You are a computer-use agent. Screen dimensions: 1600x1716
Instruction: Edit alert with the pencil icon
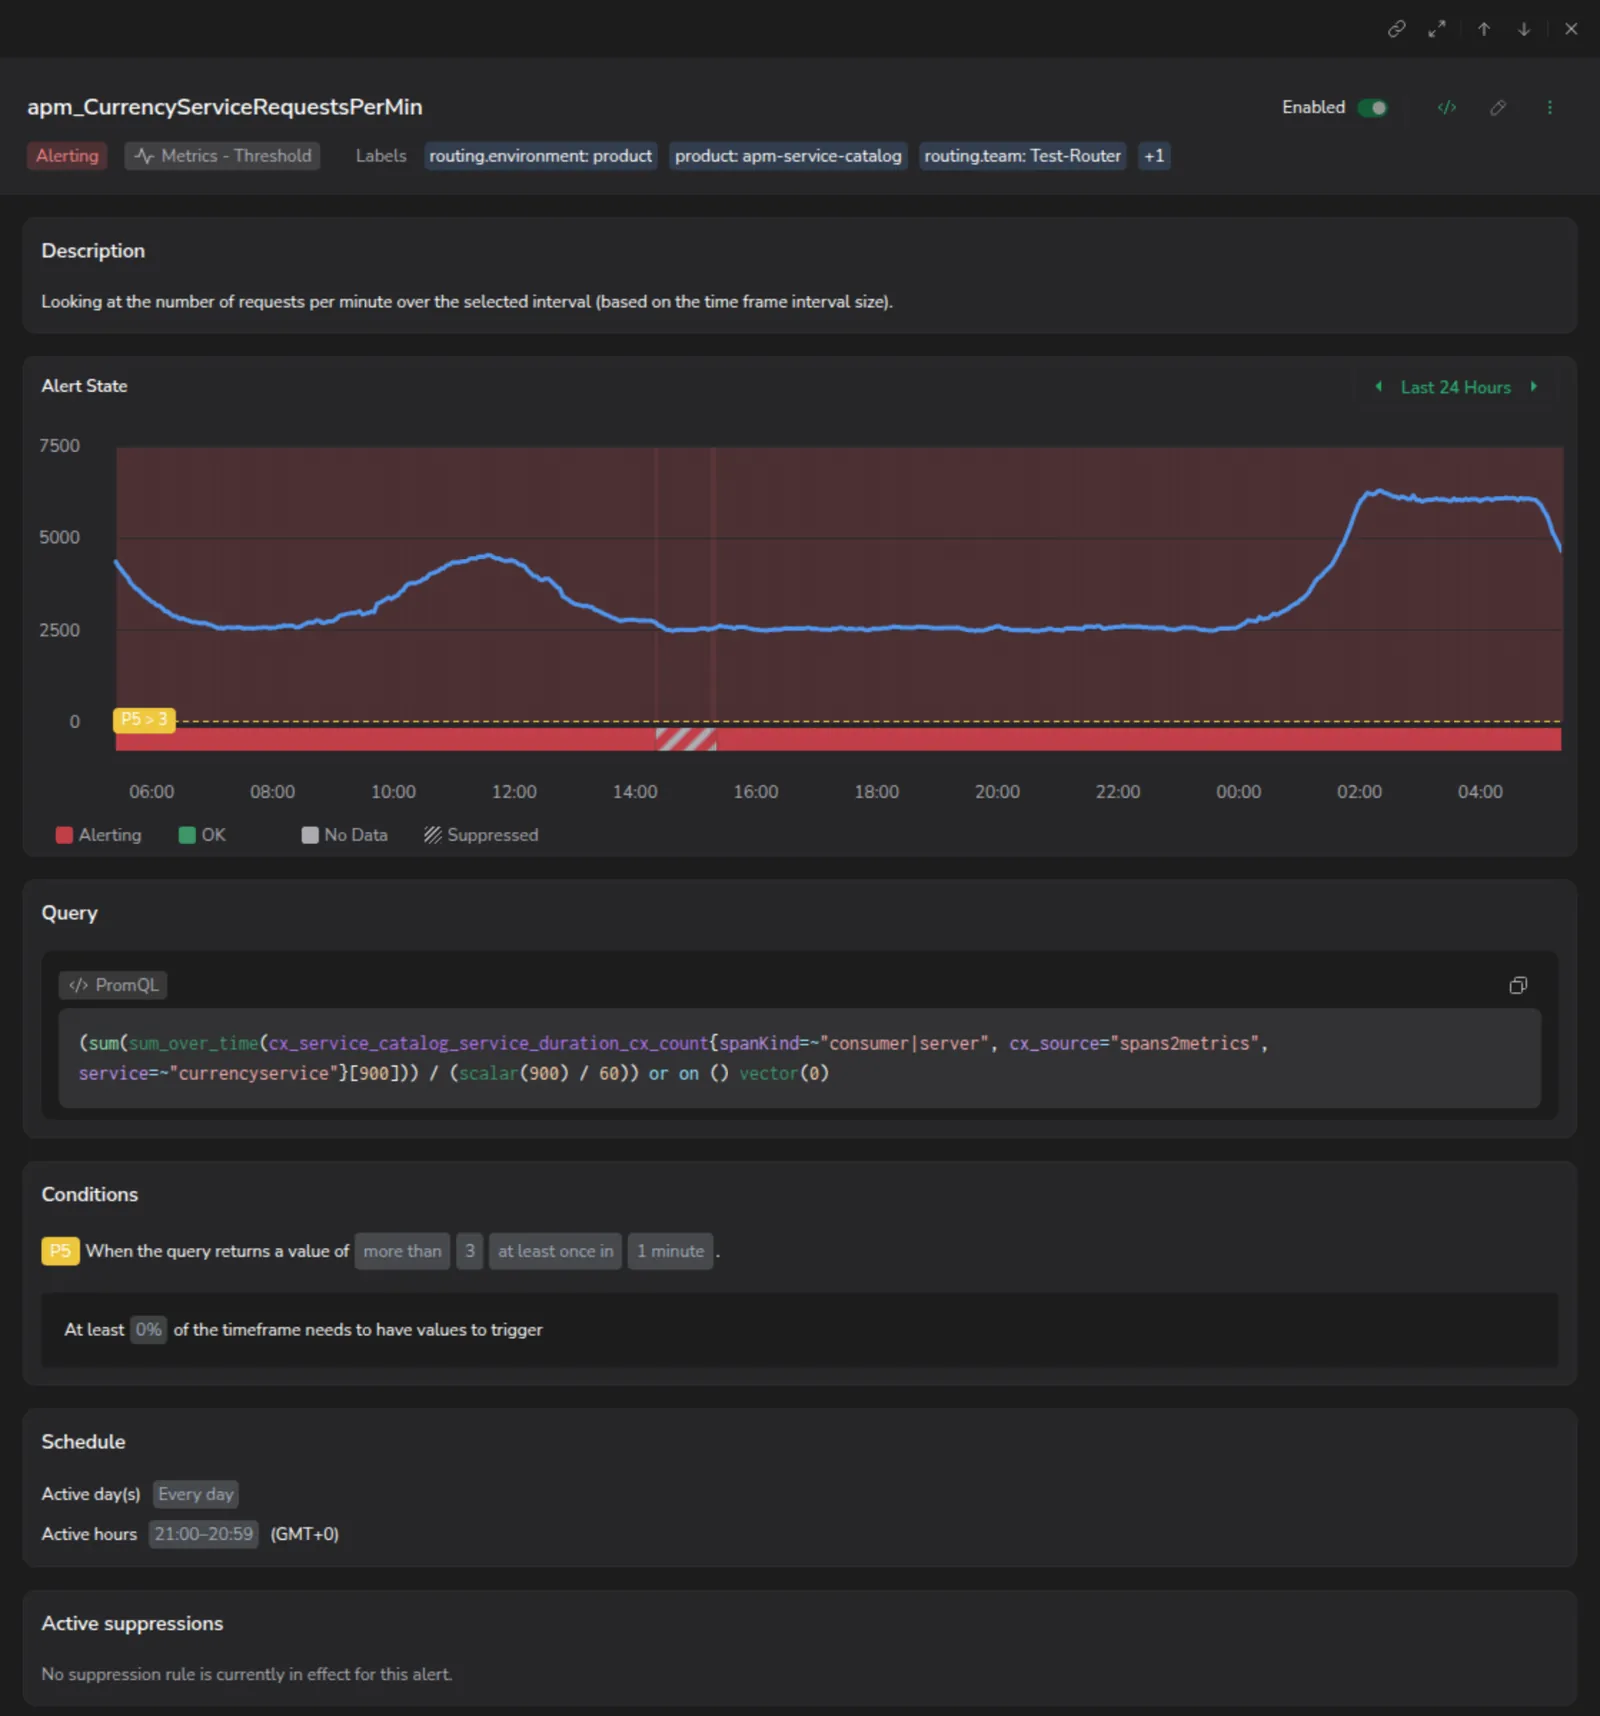pyautogui.click(x=1498, y=107)
